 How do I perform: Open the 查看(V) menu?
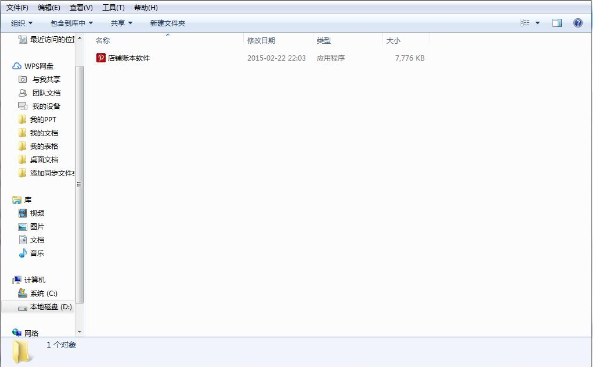click(x=81, y=8)
